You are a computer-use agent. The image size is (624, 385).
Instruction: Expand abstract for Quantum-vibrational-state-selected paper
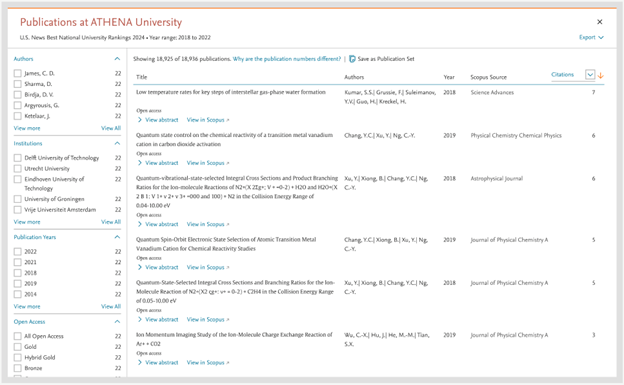(x=158, y=224)
